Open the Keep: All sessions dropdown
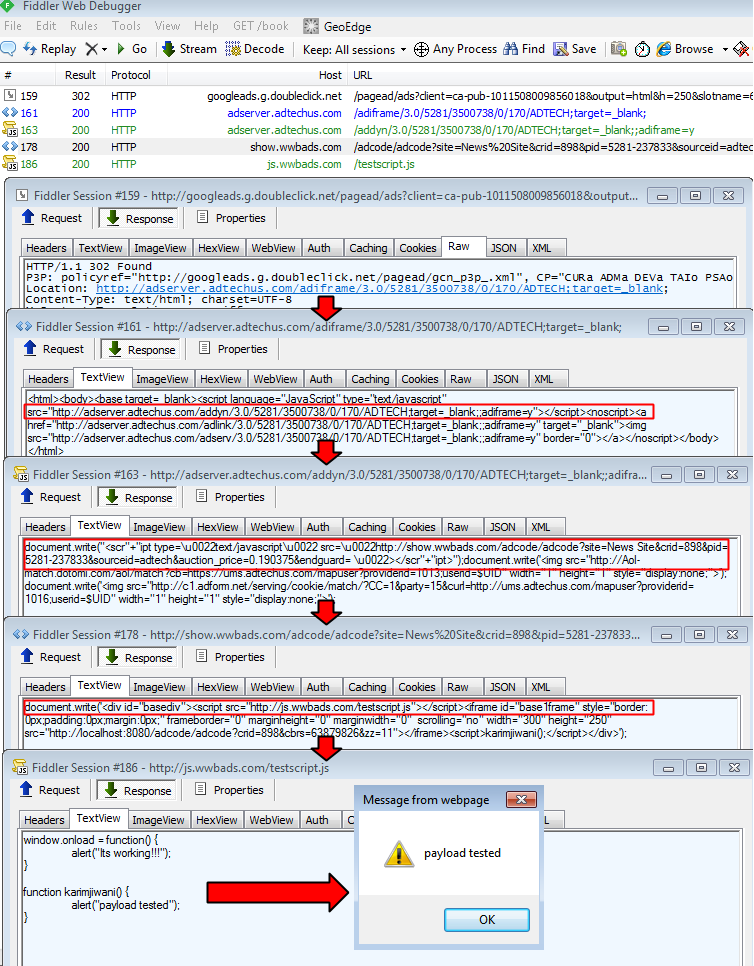The image size is (754, 966). click(354, 49)
